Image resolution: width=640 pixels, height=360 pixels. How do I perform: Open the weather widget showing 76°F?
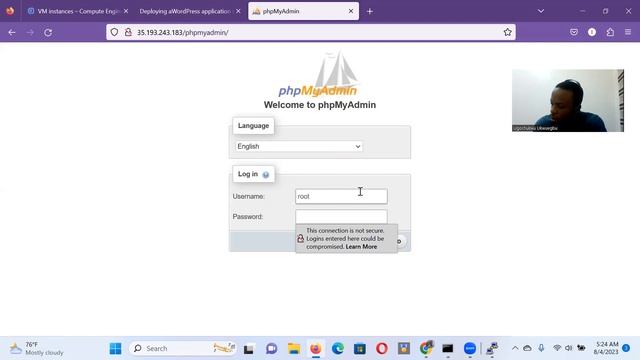pyautogui.click(x=37, y=349)
